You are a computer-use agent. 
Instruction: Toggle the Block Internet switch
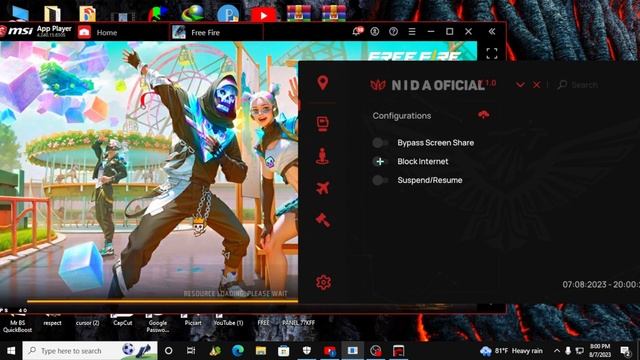point(380,161)
